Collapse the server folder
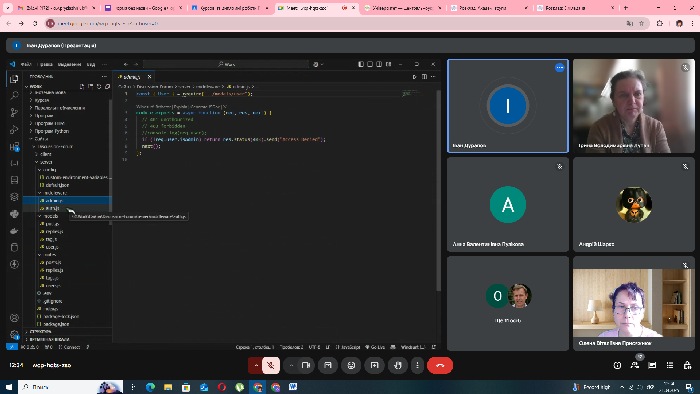Viewport: 700px width, 394px height. (46, 162)
